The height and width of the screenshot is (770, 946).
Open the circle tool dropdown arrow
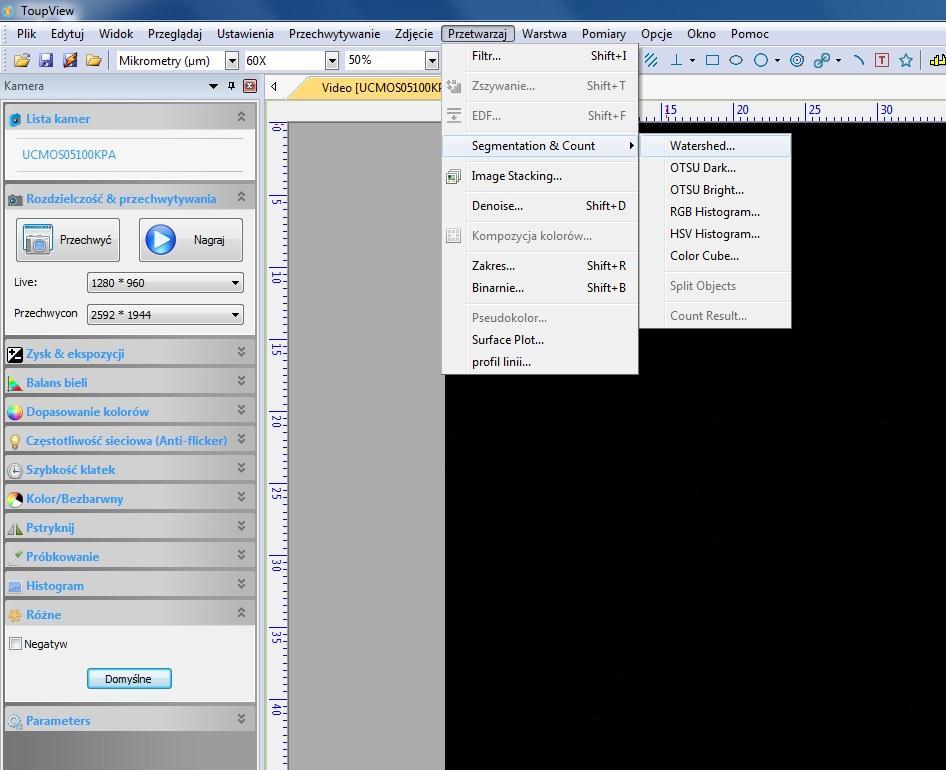(x=777, y=60)
